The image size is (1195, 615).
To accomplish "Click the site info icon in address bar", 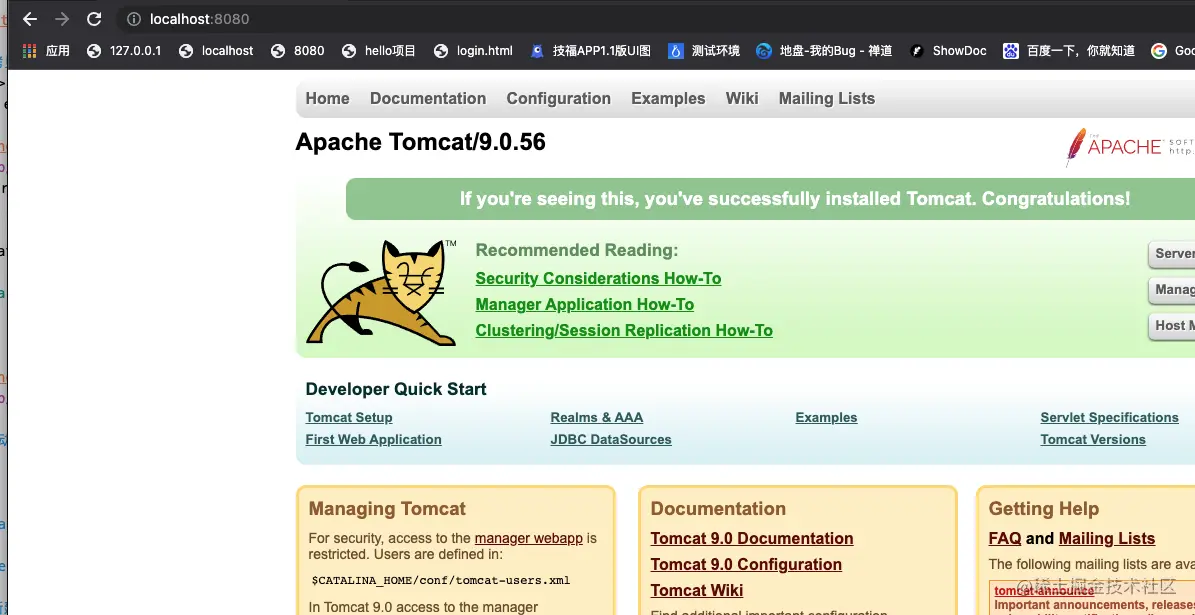I will pos(133,19).
